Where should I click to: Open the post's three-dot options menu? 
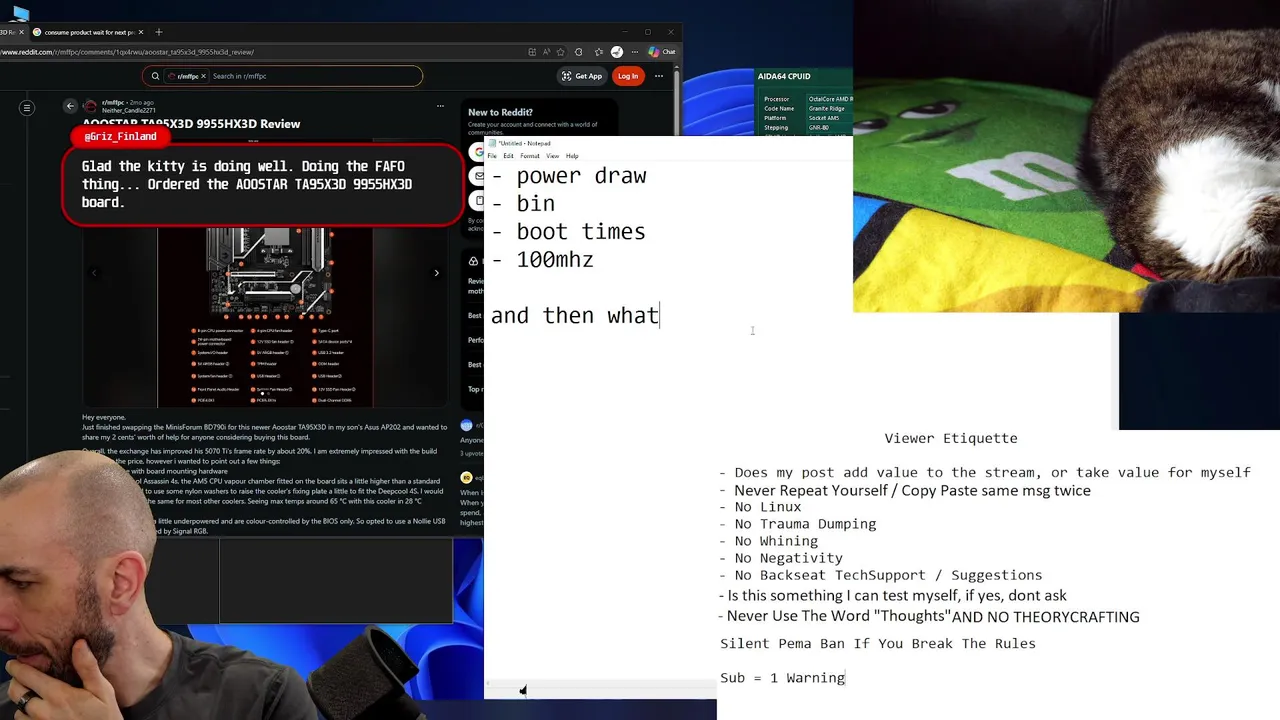coord(440,106)
